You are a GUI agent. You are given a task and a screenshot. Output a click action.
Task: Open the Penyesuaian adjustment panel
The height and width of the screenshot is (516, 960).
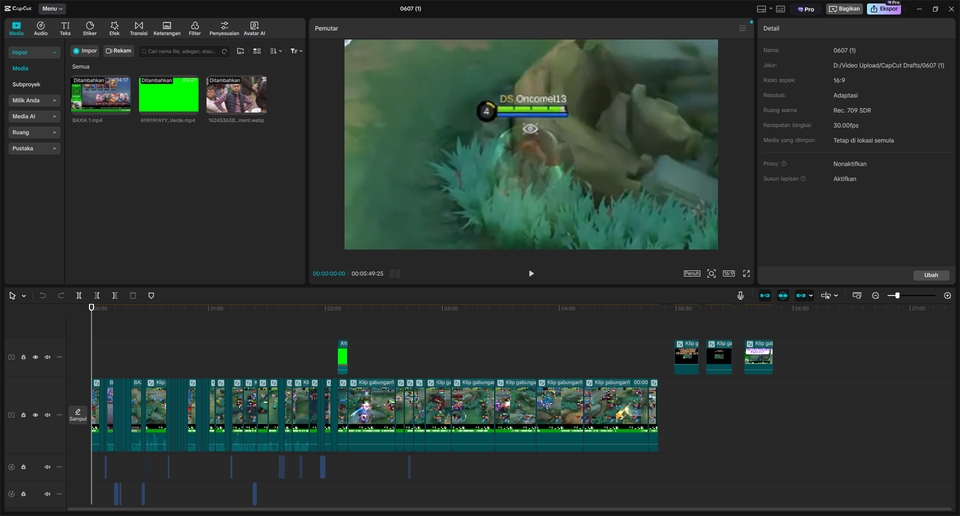[x=224, y=28]
